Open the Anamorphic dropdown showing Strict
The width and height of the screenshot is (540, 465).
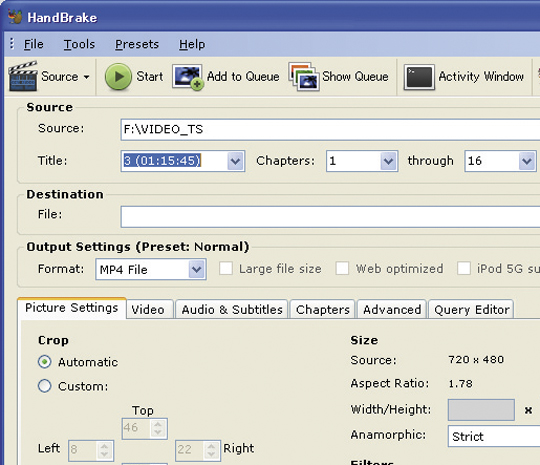(494, 436)
